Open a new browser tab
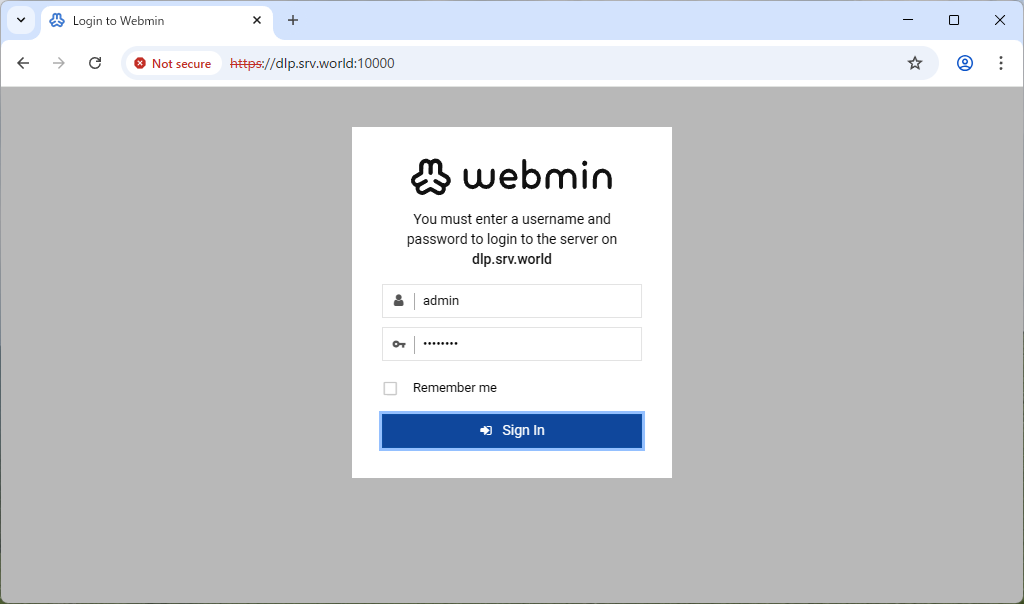 (x=293, y=20)
